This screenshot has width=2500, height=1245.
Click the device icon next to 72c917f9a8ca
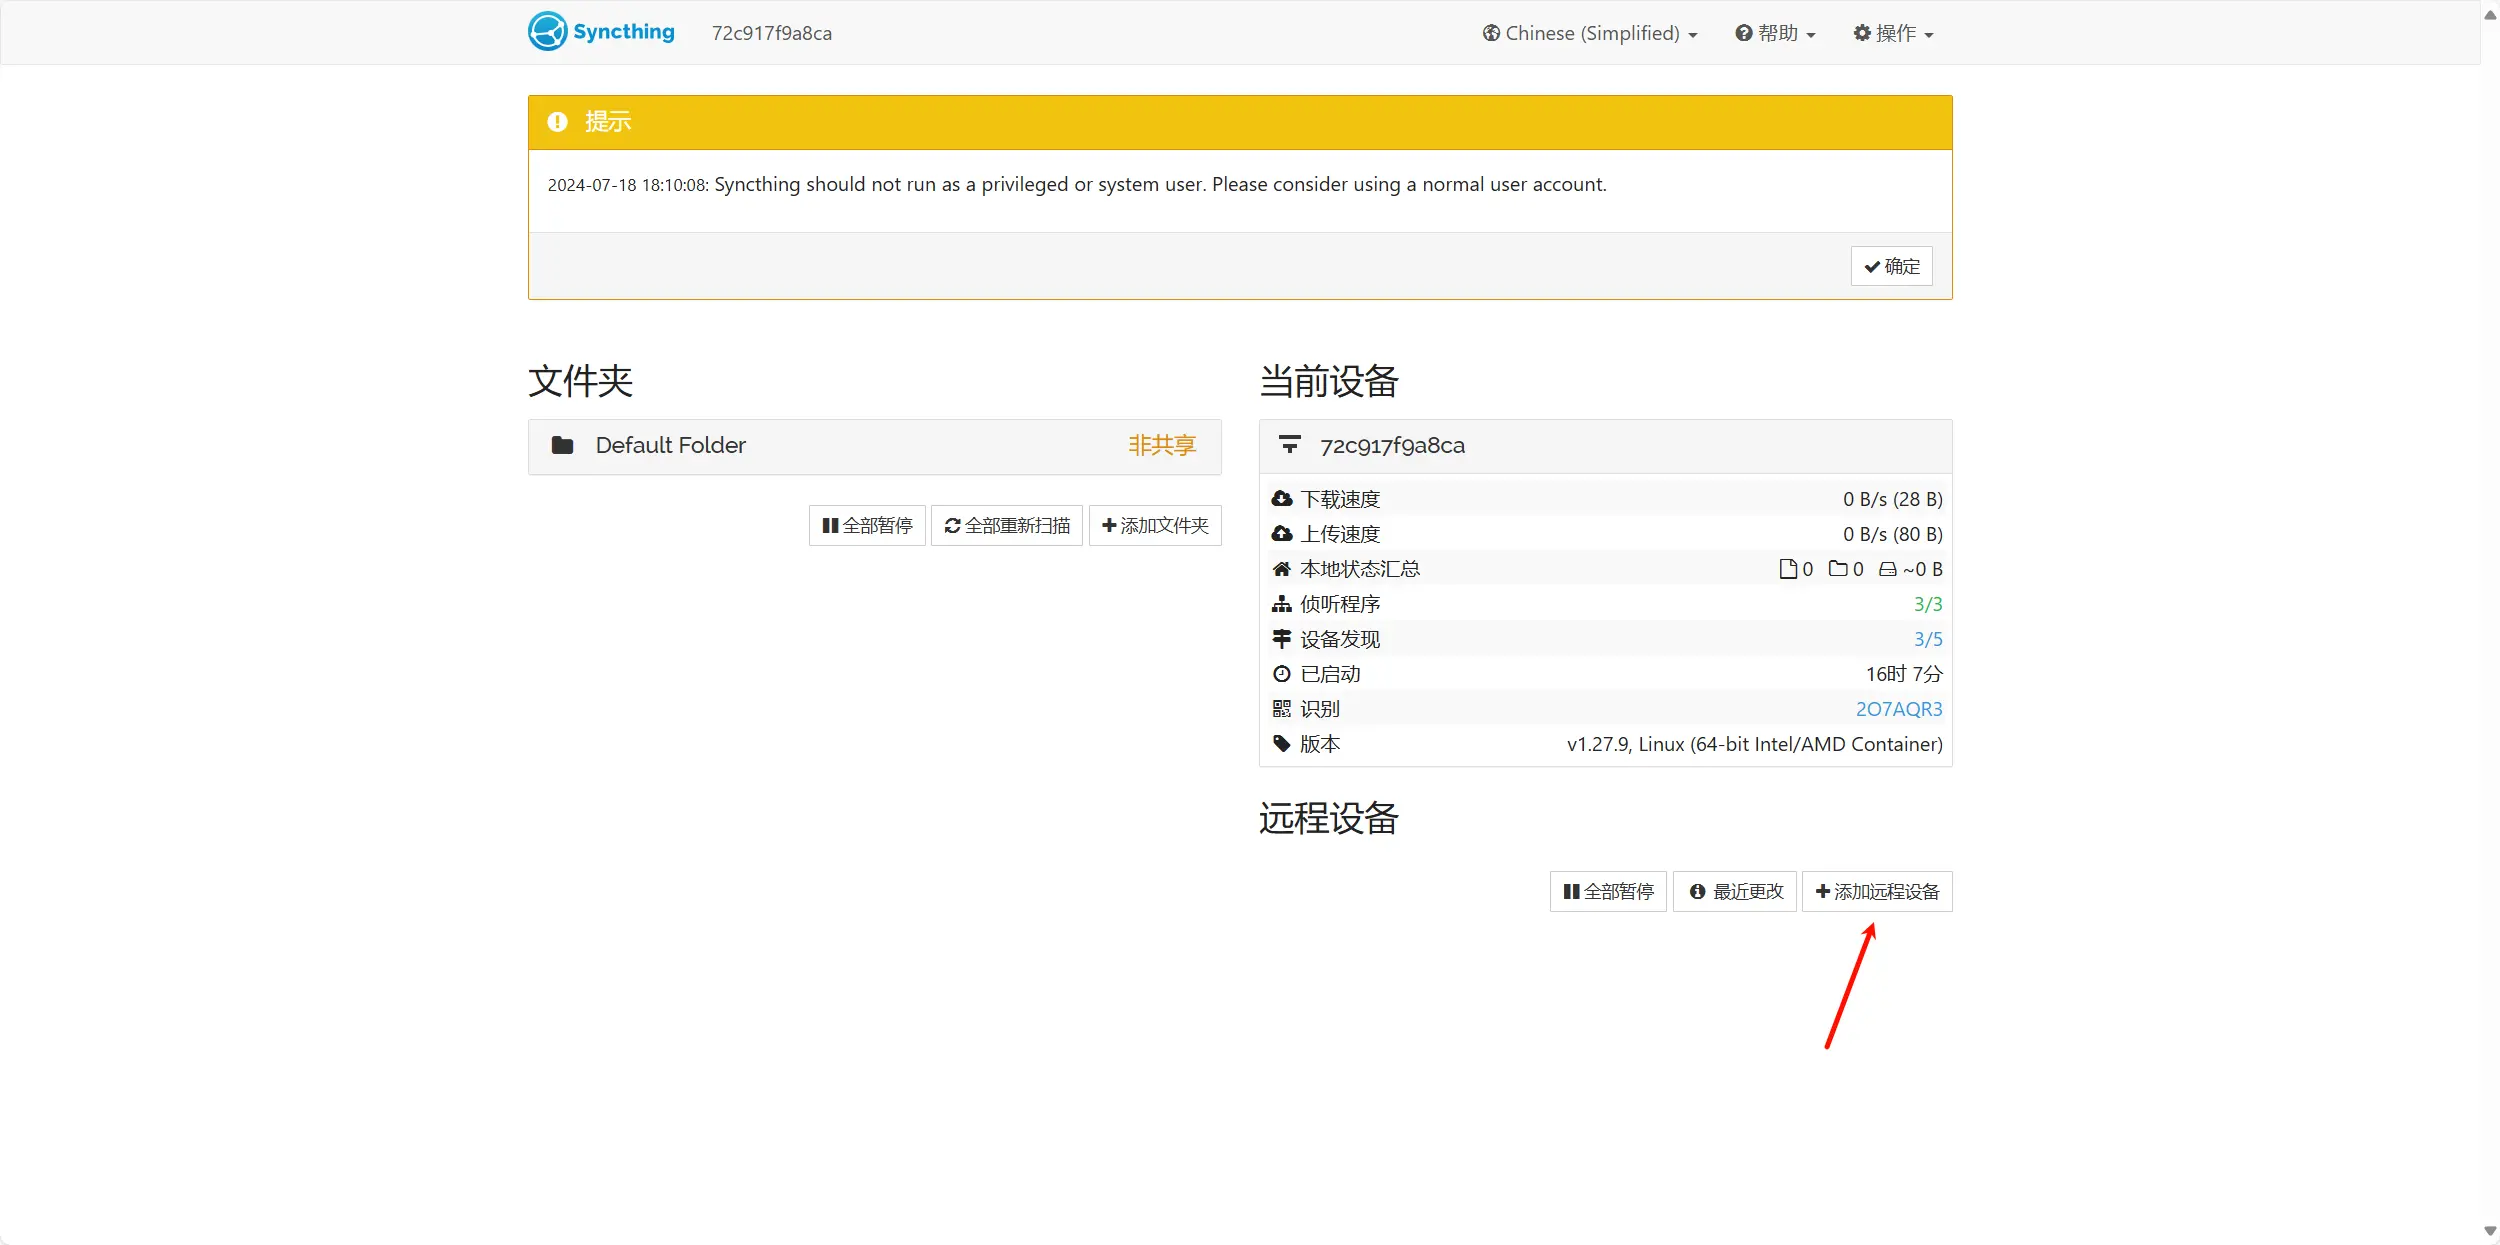point(1289,445)
